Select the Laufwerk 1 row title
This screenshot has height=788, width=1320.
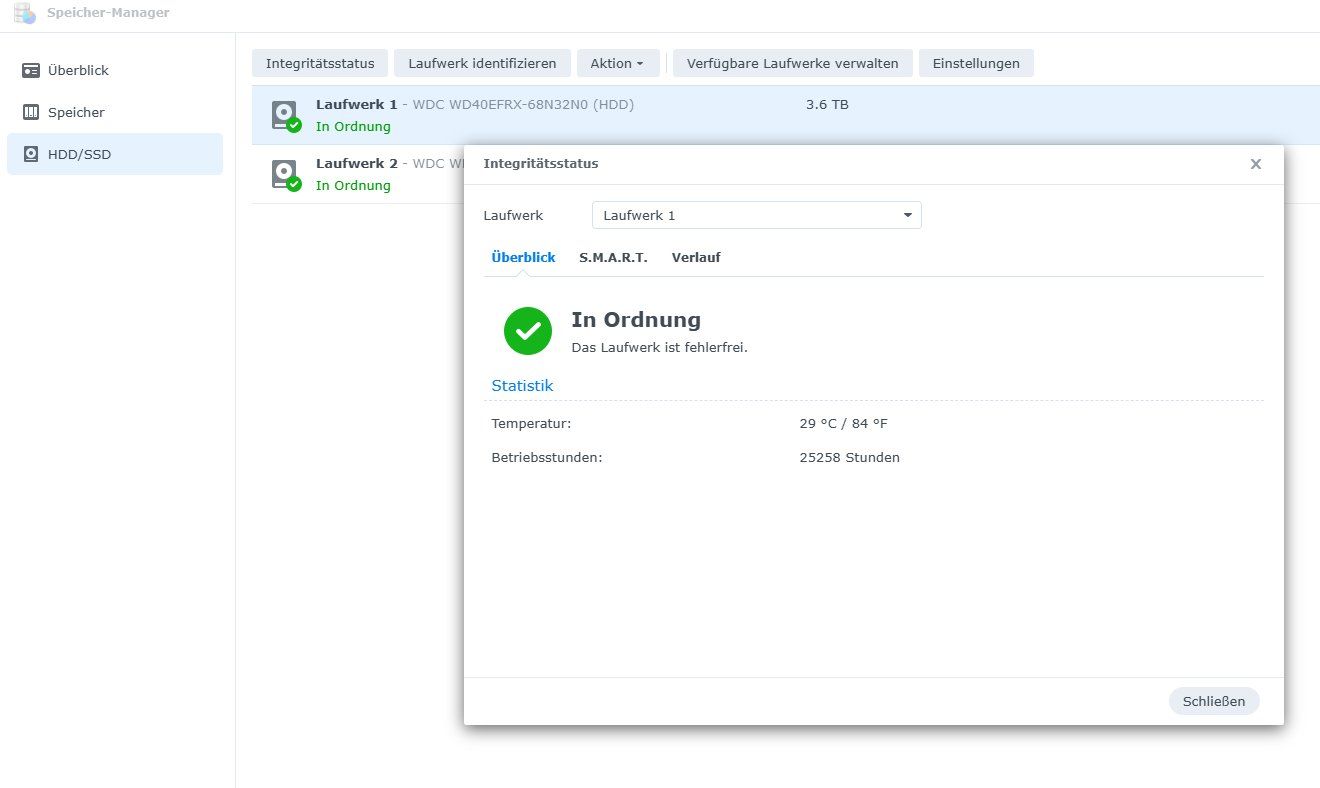356,104
